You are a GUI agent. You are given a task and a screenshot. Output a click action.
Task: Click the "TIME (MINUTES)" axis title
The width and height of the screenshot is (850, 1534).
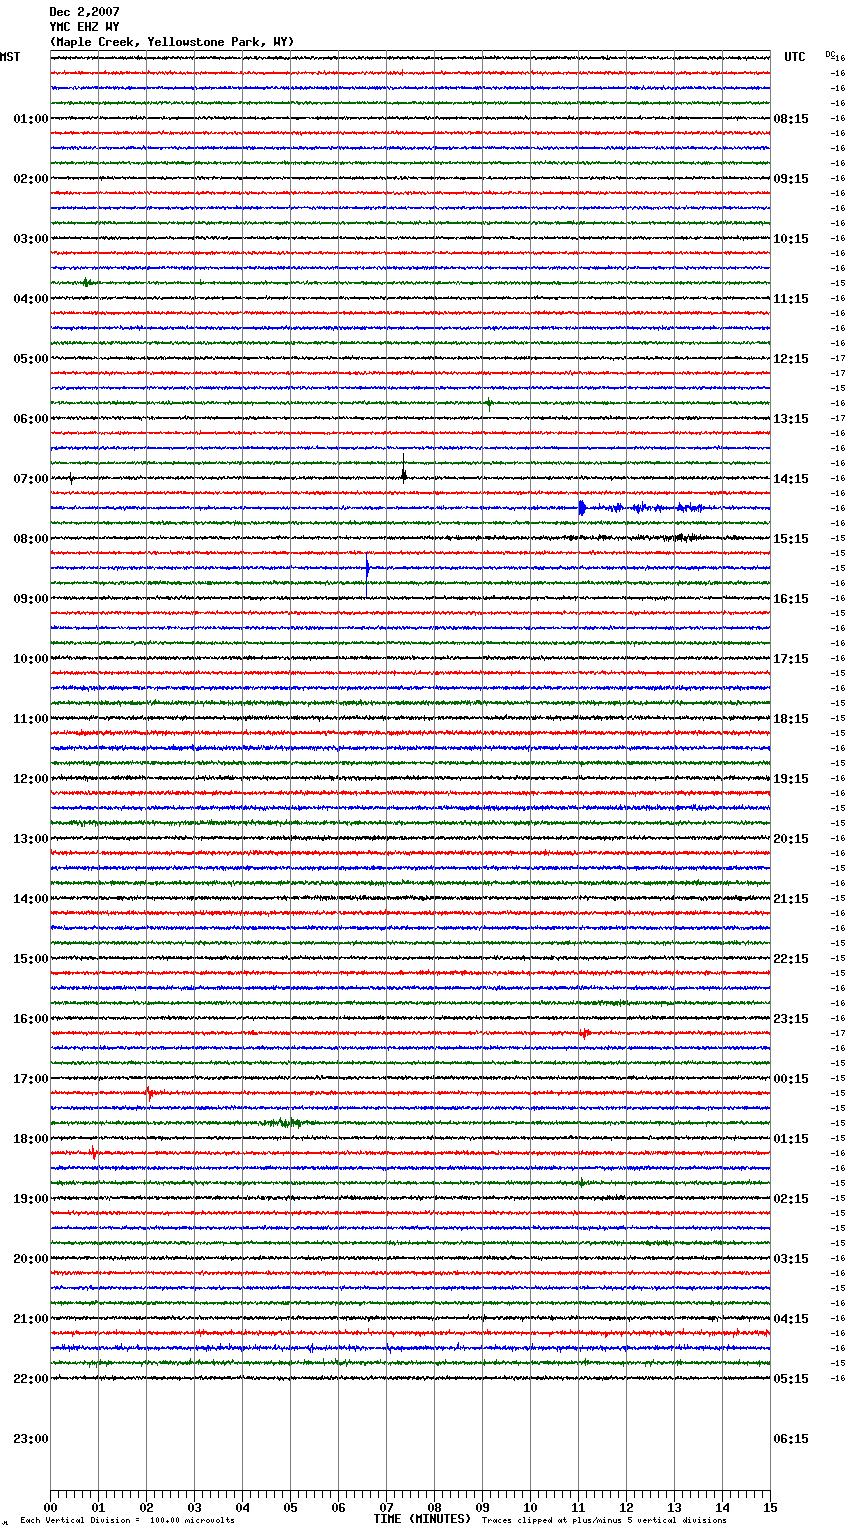point(422,1519)
